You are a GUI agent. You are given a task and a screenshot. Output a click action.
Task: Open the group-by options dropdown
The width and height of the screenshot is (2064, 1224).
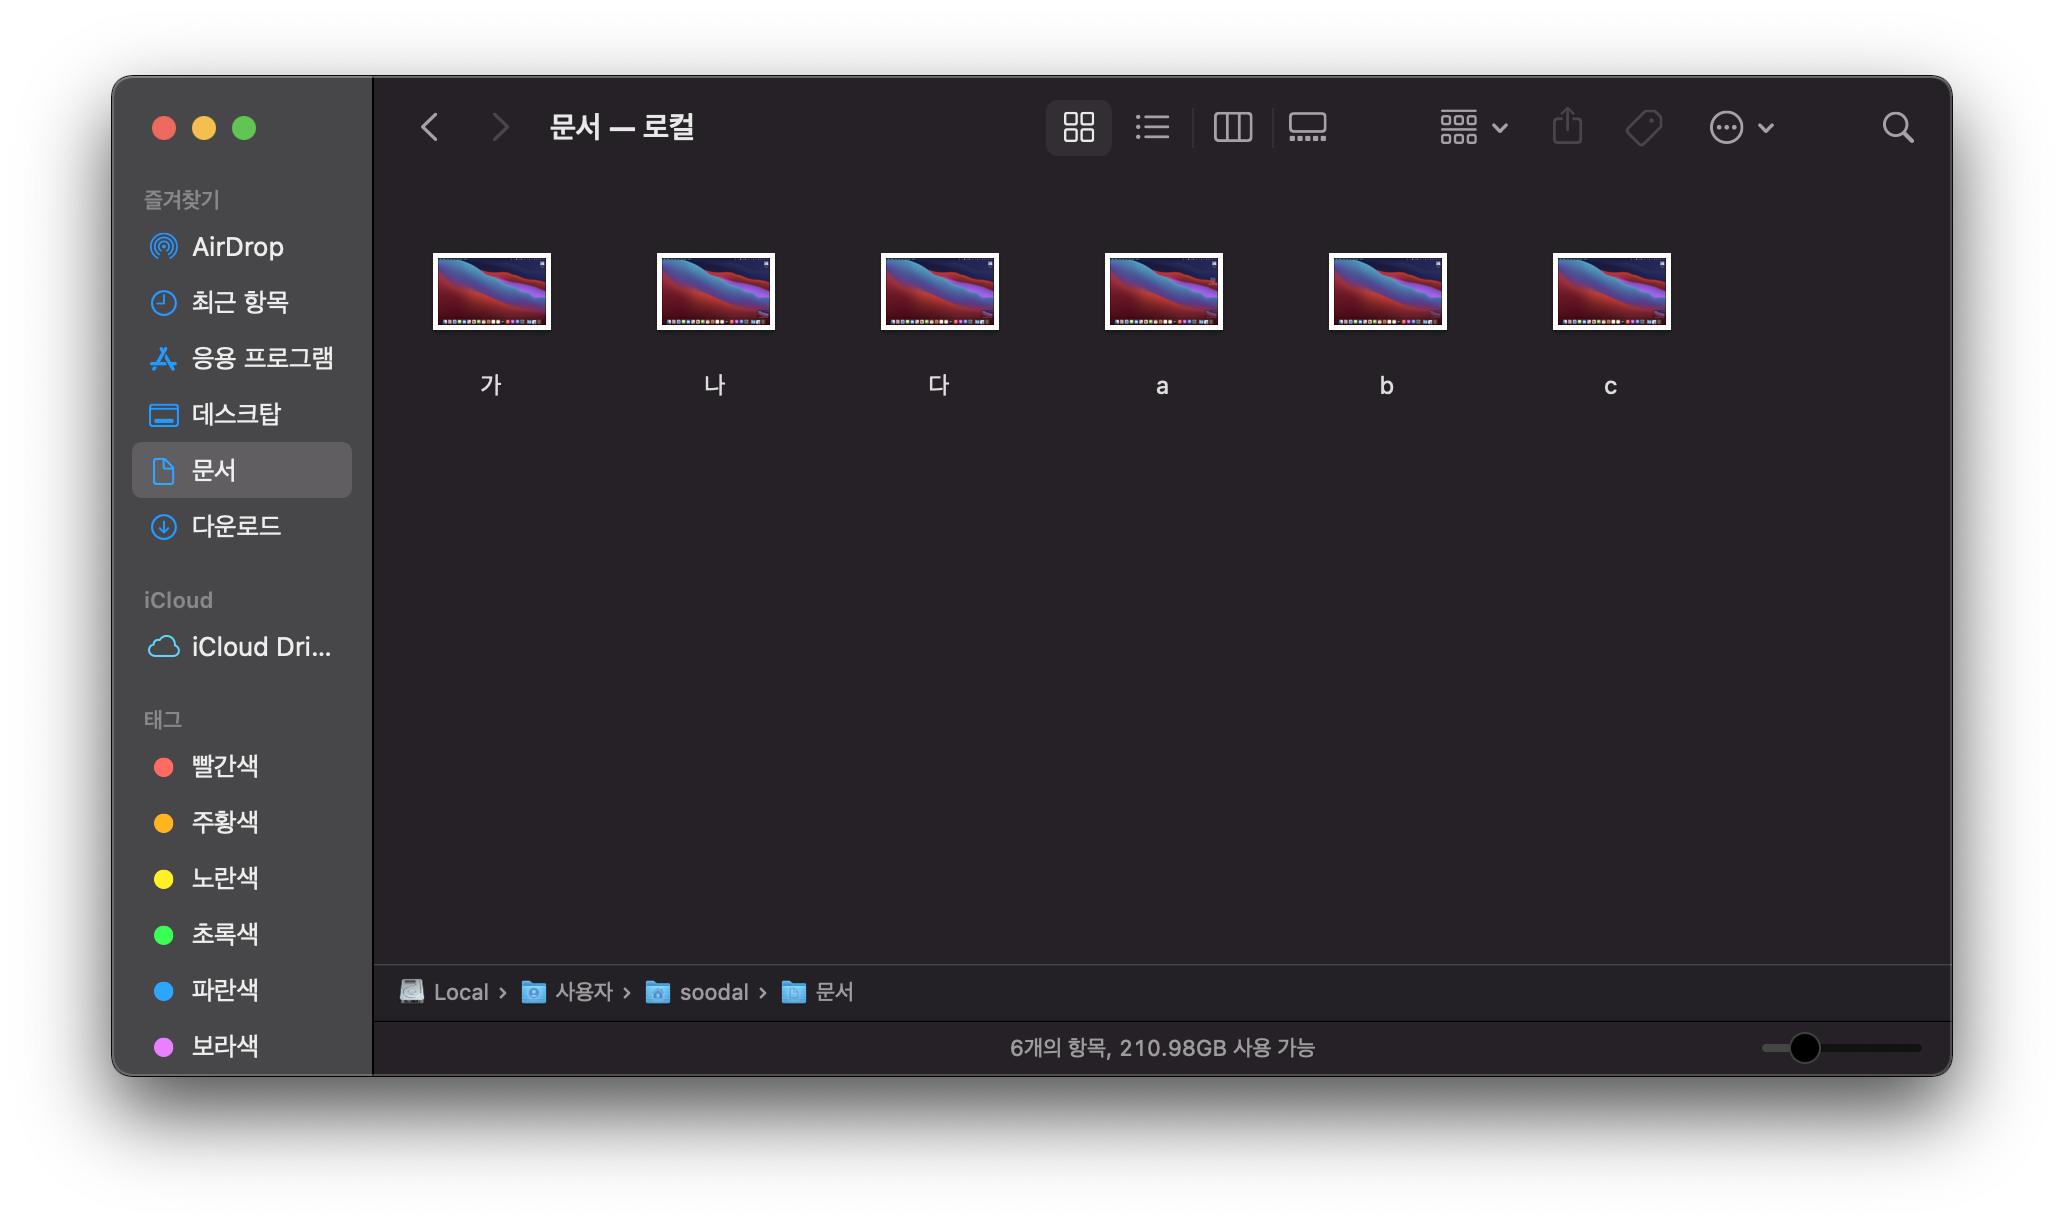[x=1473, y=127]
